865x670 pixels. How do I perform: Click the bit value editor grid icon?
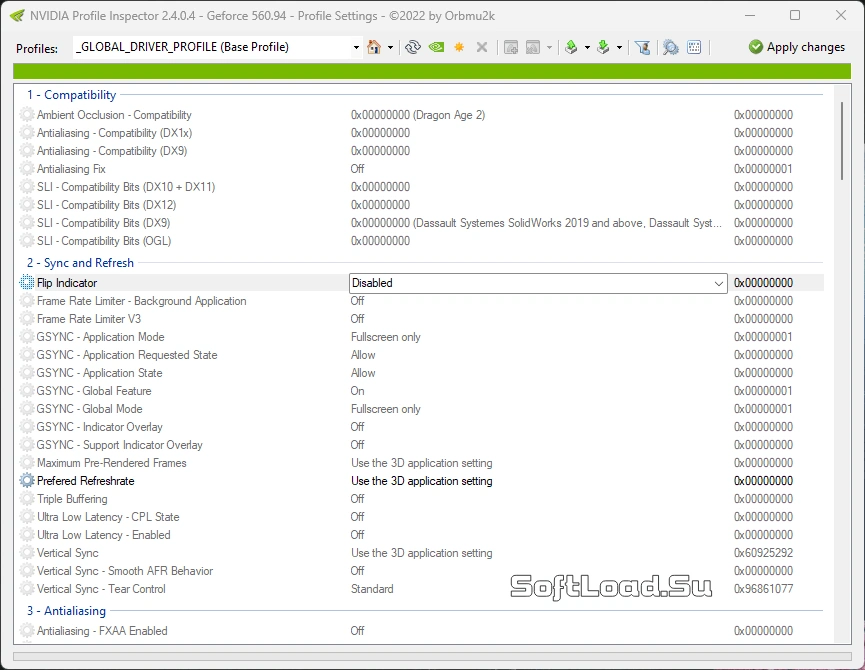click(694, 47)
